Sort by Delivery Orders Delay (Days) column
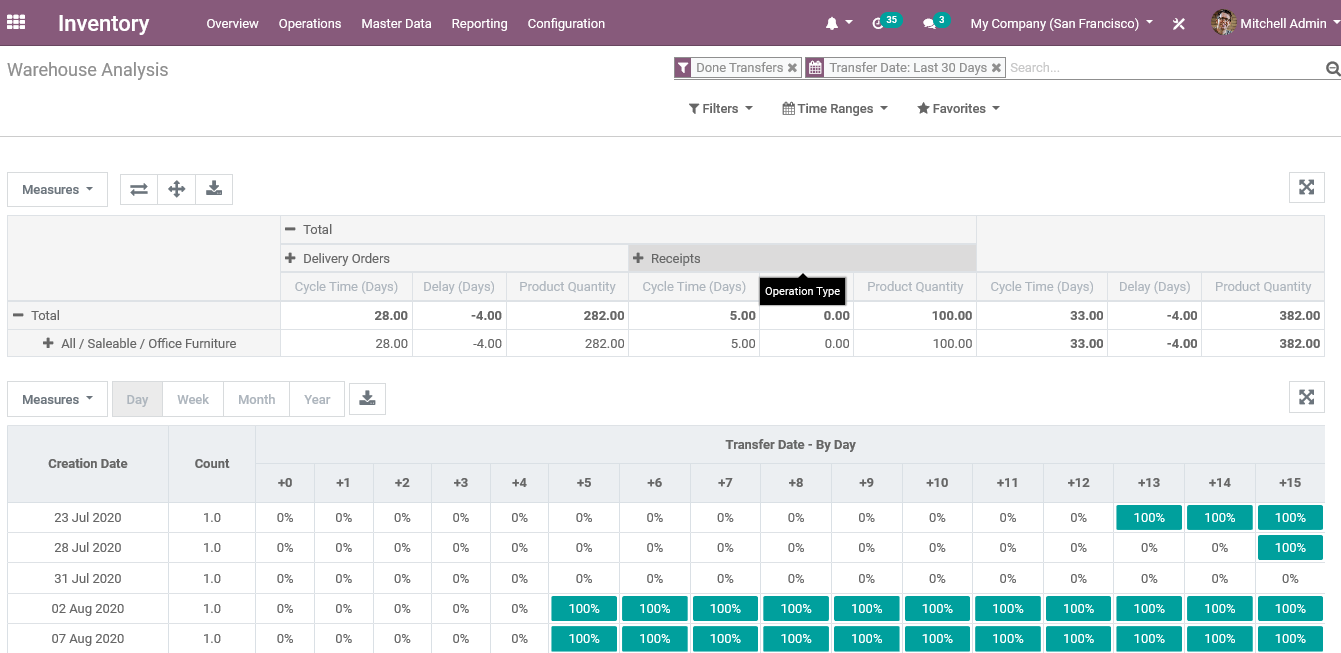 (x=459, y=286)
